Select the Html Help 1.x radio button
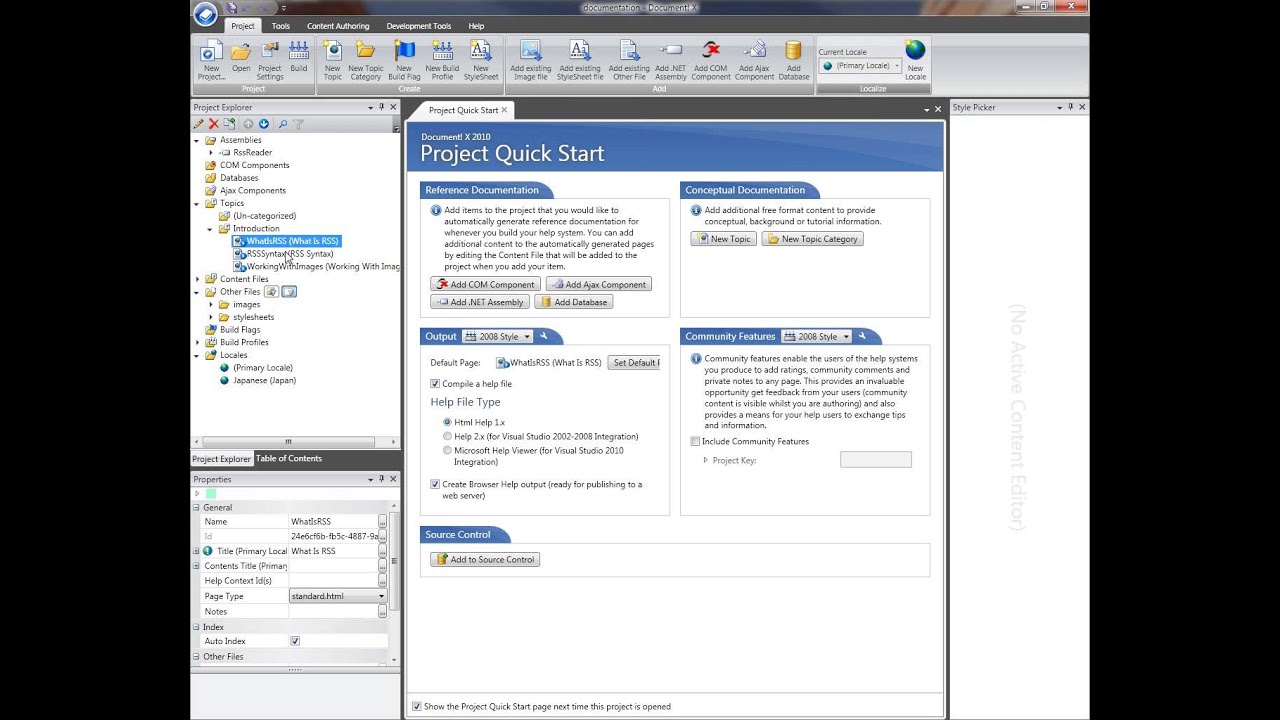1280x720 pixels. coord(447,422)
